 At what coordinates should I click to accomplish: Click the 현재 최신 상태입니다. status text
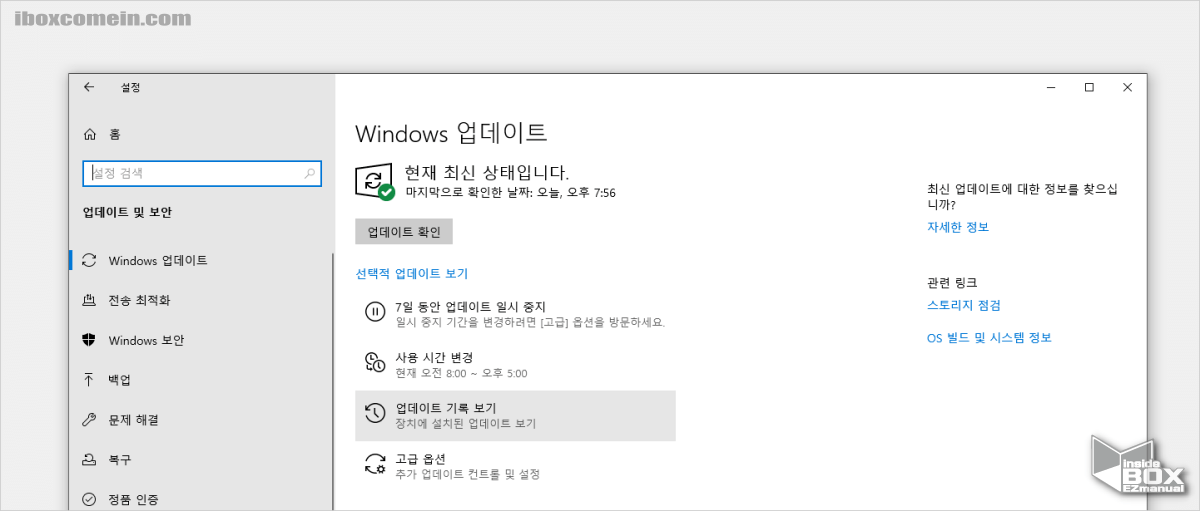coord(487,173)
